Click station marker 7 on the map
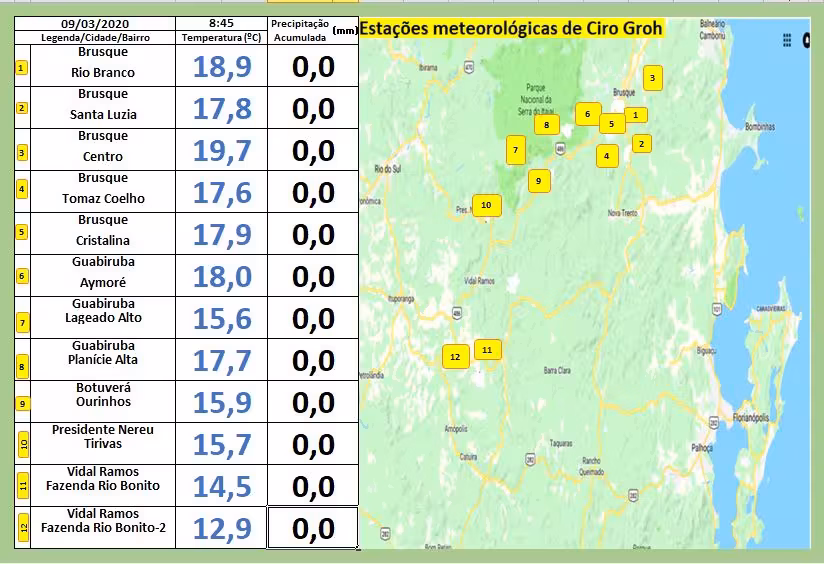Viewport: 824px width, 564px height. (515, 151)
